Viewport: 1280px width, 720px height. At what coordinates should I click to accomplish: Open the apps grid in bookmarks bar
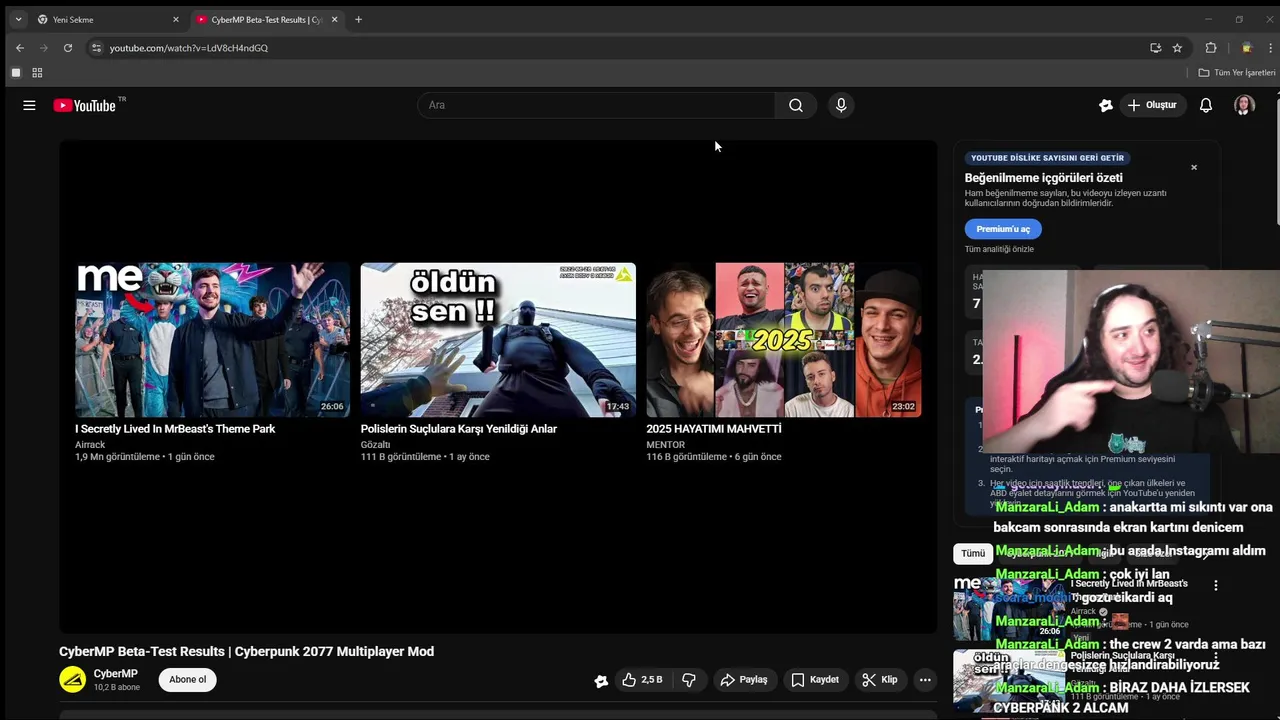[37, 72]
